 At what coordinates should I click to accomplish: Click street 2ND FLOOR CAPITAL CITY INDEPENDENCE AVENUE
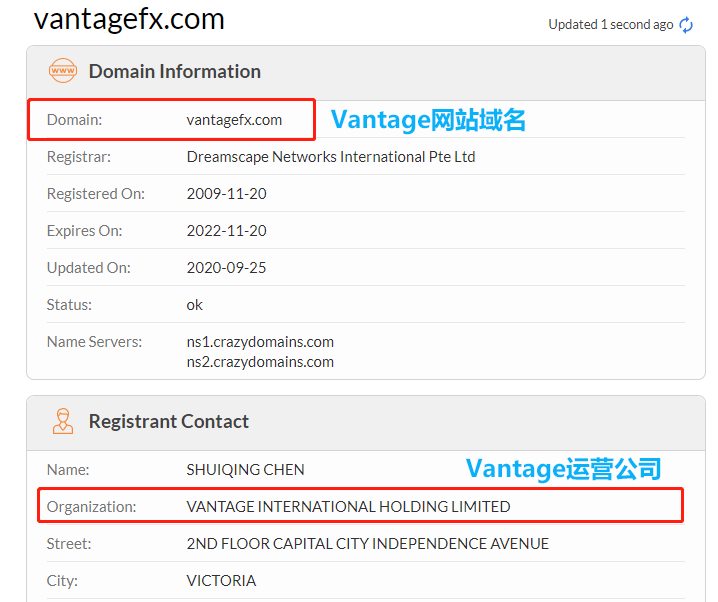point(367,544)
